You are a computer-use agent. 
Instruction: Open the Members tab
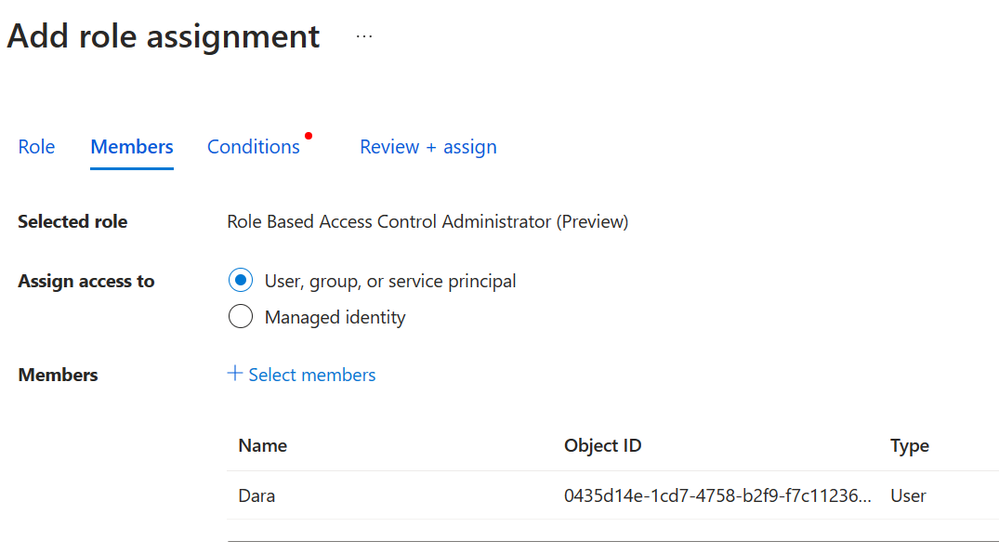pyautogui.click(x=132, y=147)
